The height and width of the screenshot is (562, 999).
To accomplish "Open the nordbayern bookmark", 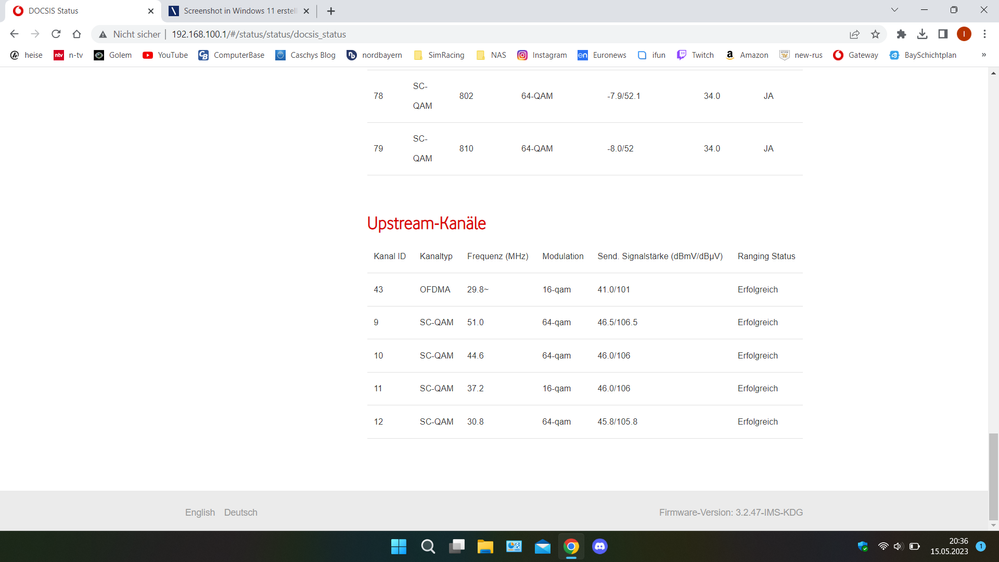I will click(x=375, y=55).
